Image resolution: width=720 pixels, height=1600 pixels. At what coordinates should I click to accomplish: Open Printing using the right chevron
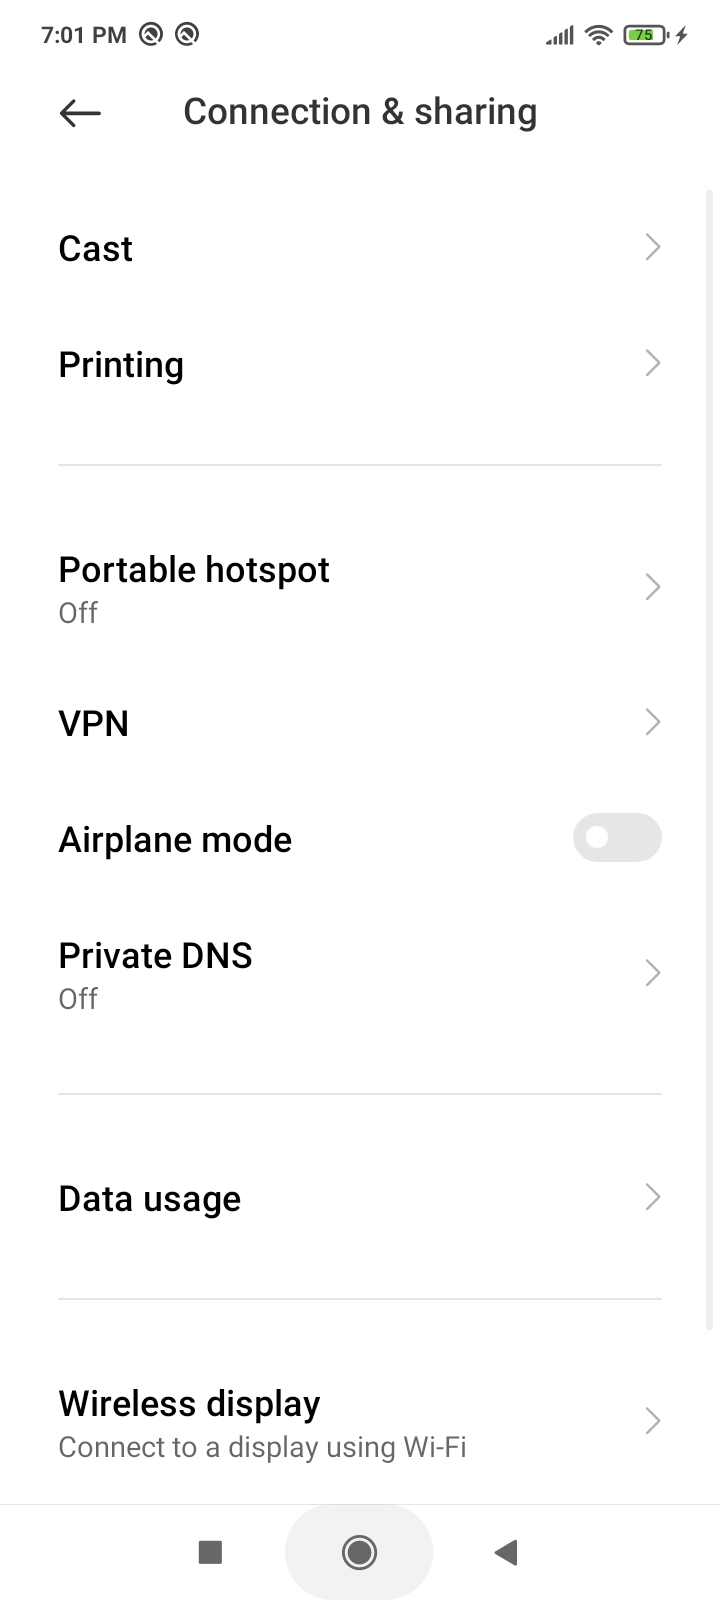click(653, 363)
